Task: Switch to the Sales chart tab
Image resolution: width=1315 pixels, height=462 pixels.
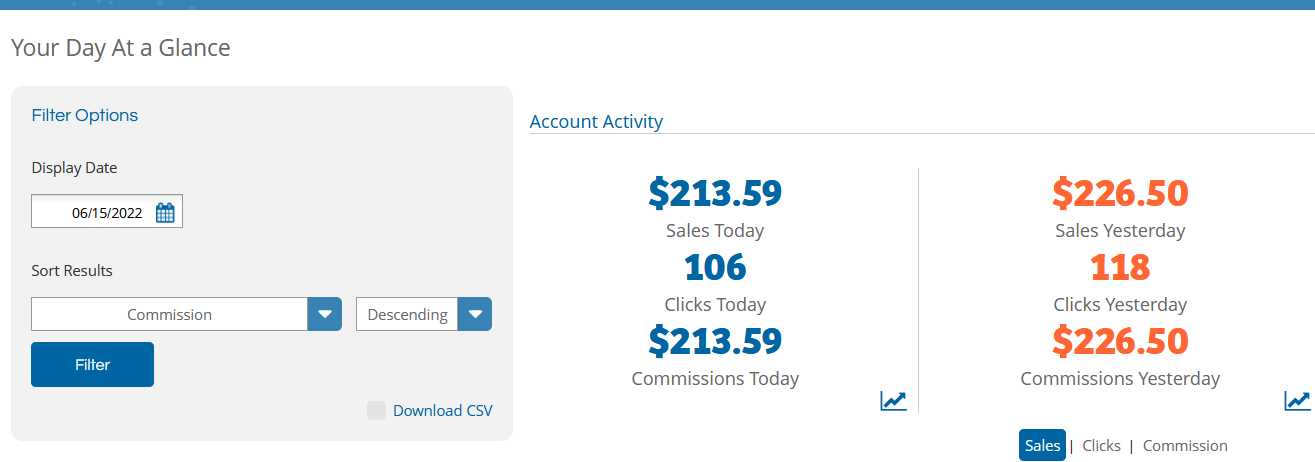Action: pyautogui.click(x=1042, y=446)
